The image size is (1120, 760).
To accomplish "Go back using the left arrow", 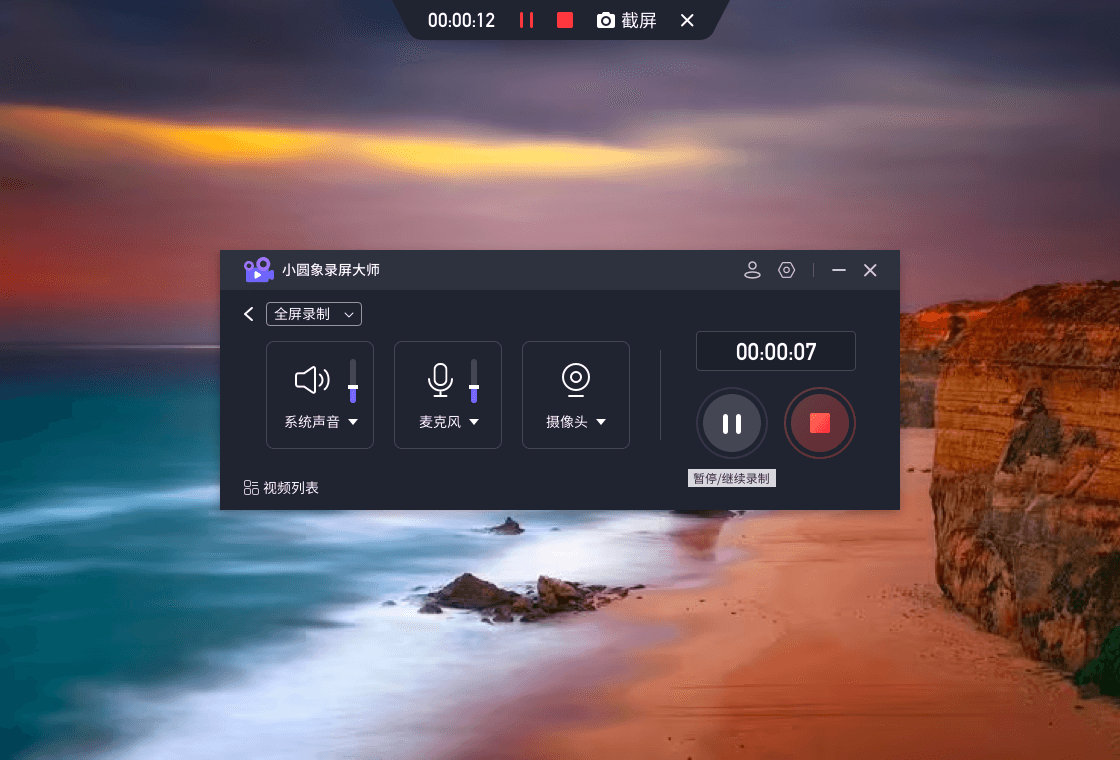I will (x=249, y=314).
